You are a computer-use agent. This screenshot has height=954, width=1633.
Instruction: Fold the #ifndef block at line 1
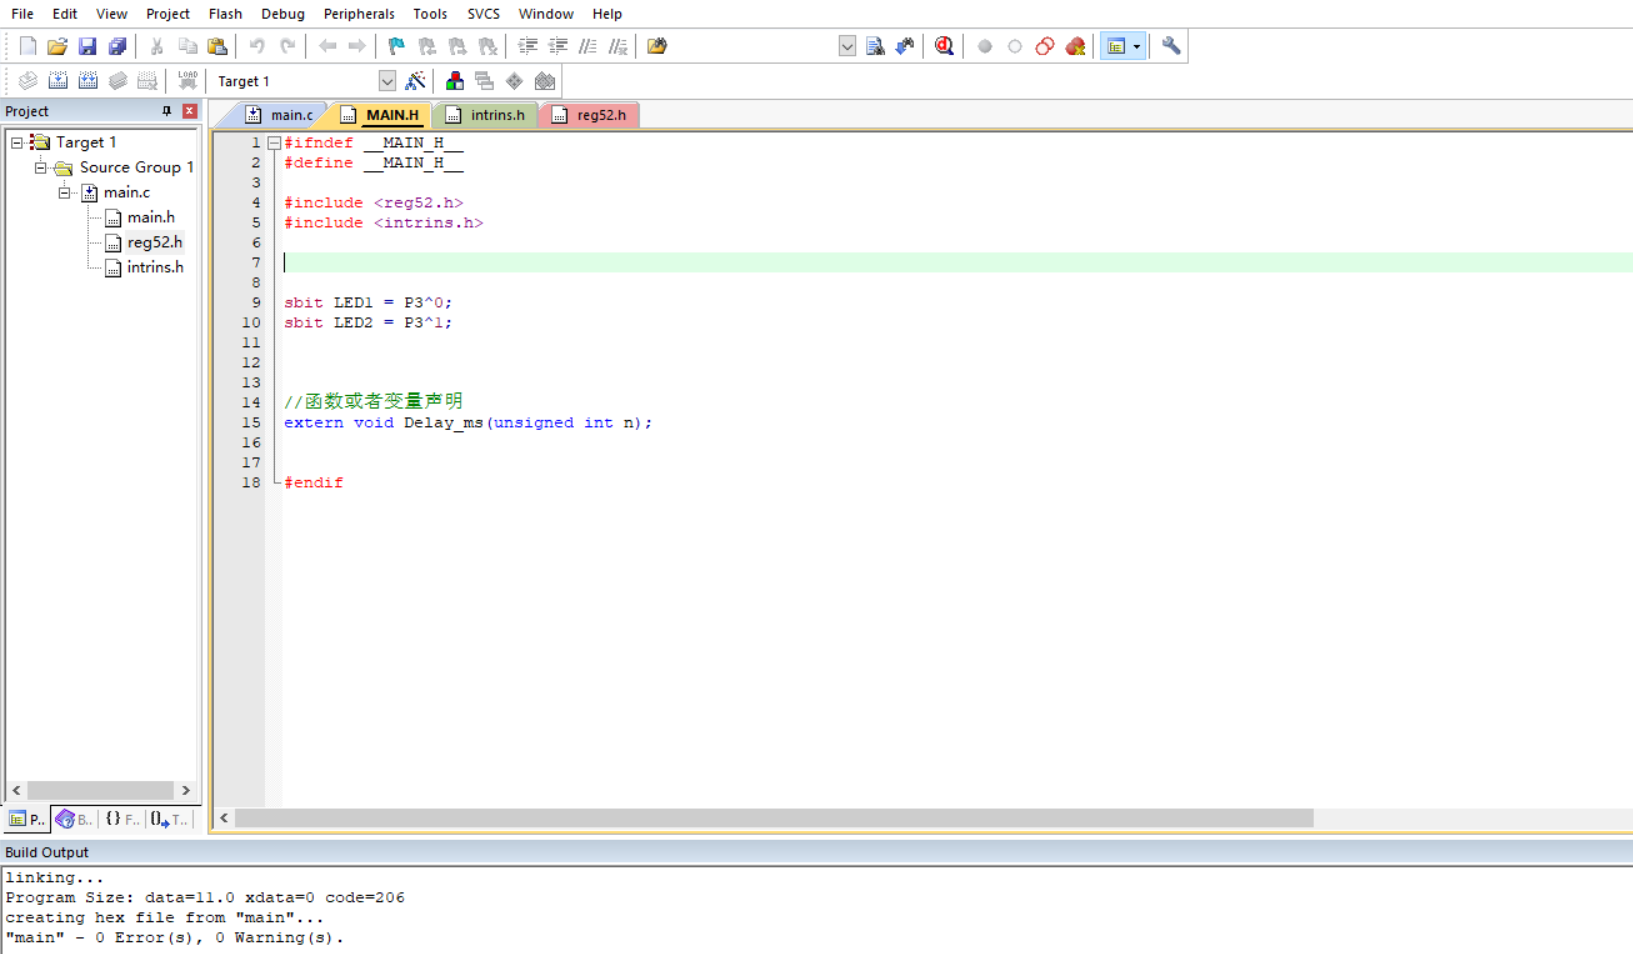(x=274, y=143)
